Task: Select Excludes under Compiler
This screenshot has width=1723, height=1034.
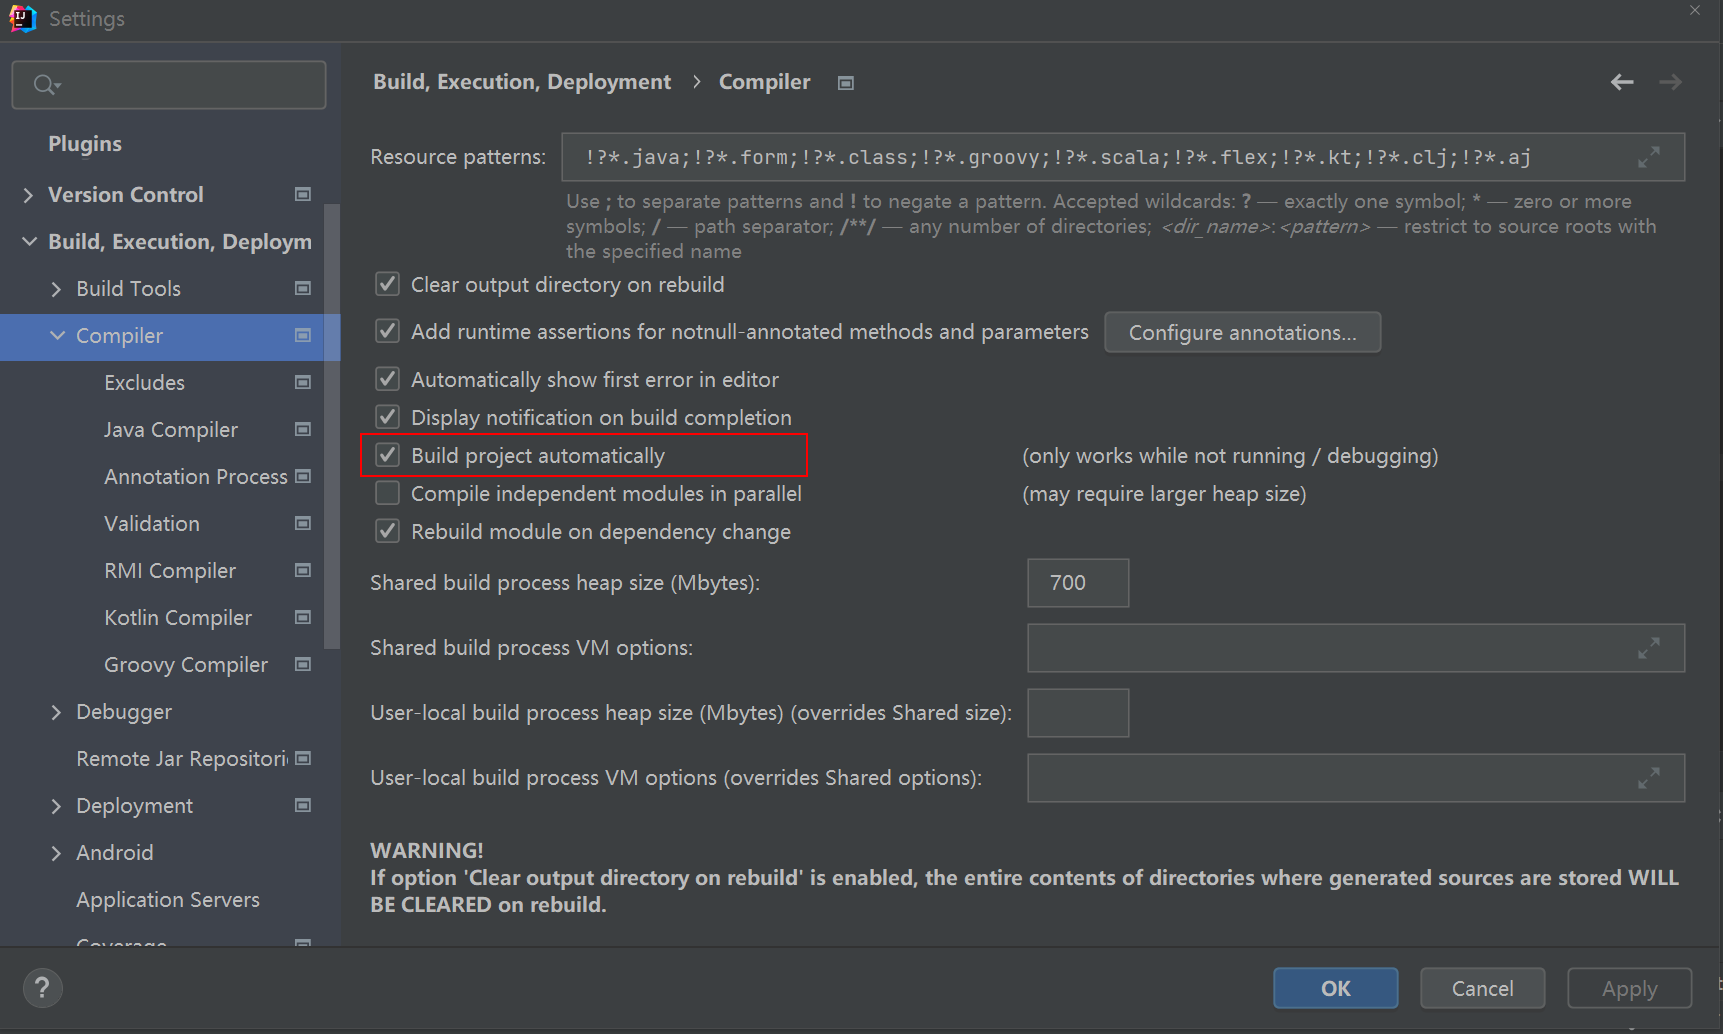Action: (x=144, y=383)
